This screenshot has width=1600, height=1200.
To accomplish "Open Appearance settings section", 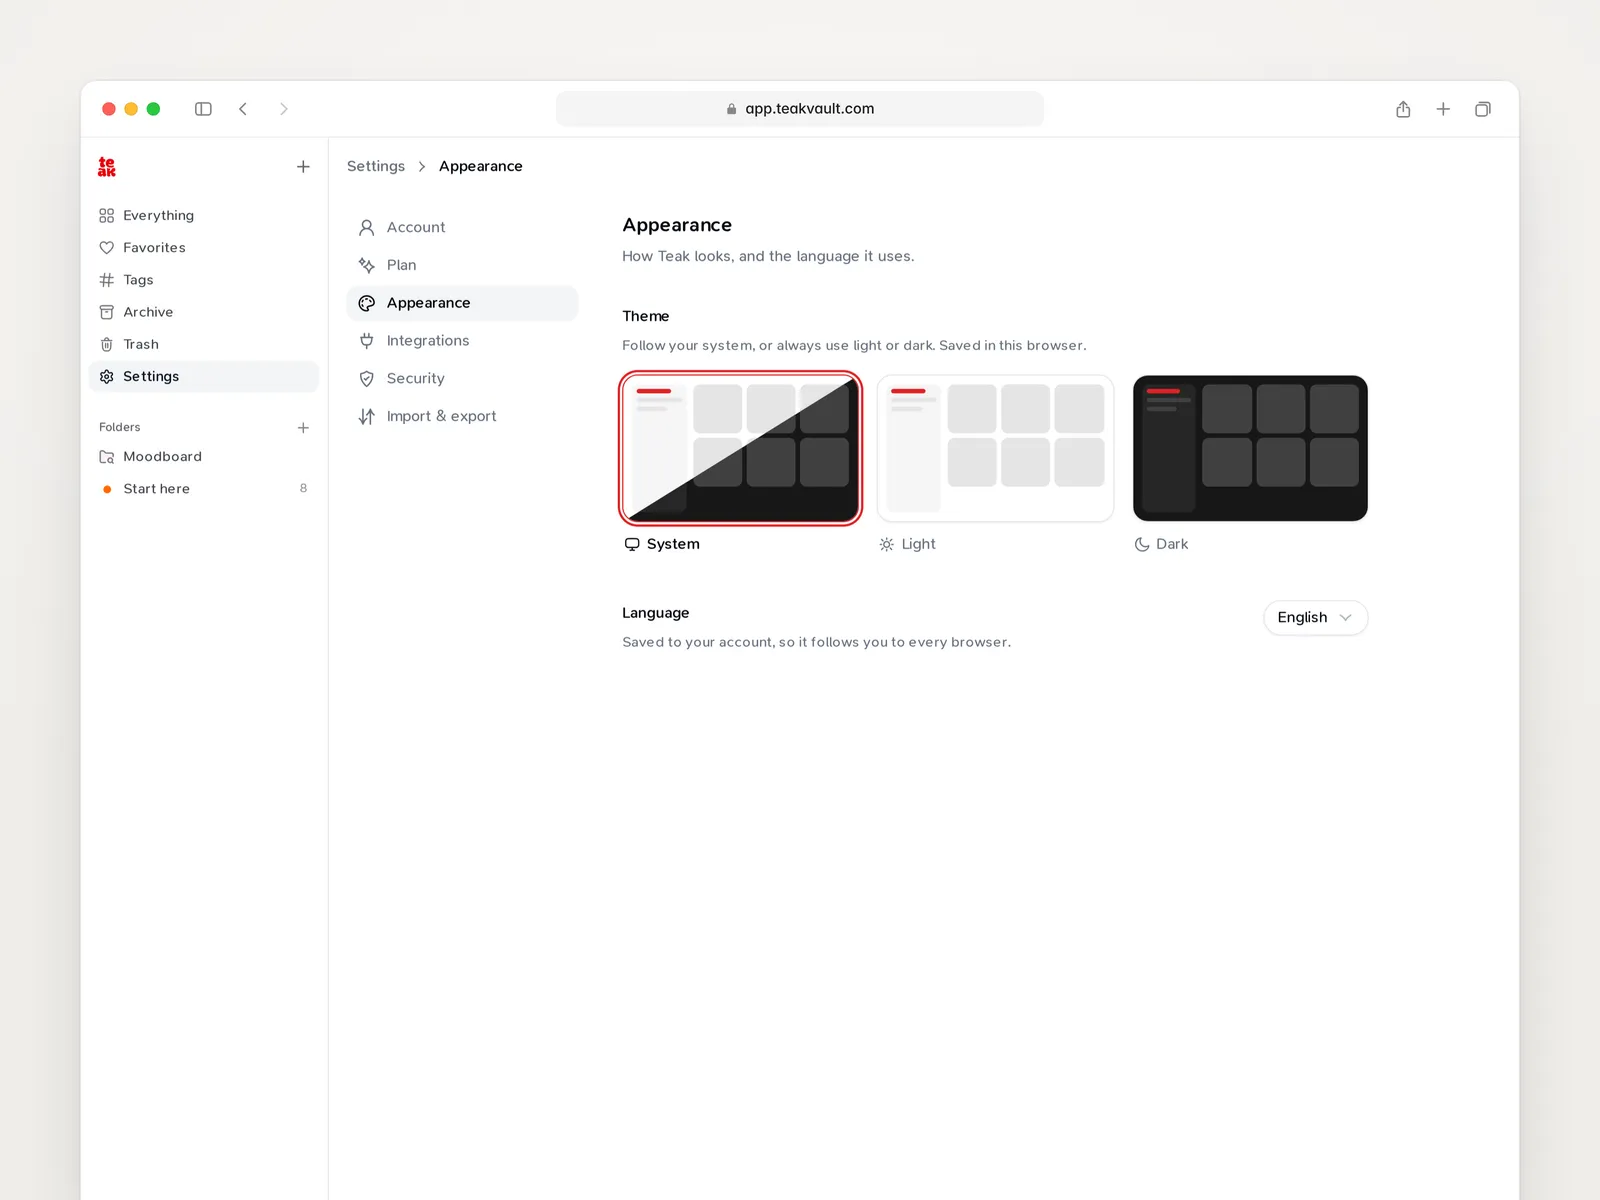I will 462,303.
